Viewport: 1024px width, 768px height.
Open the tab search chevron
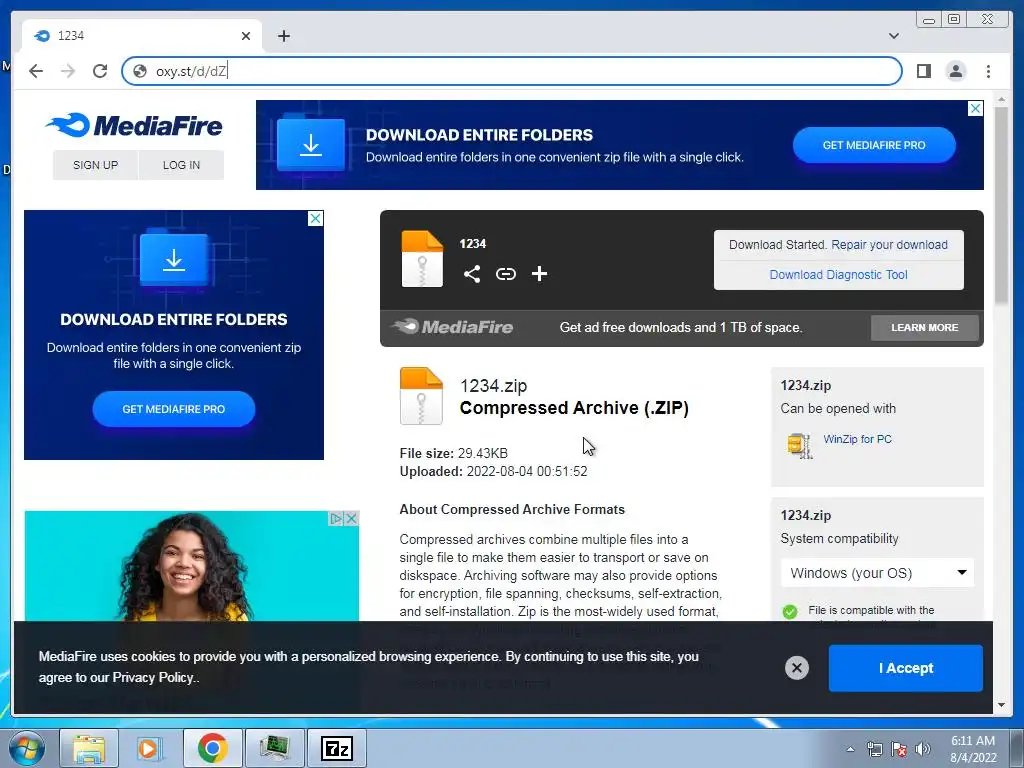pos(893,36)
